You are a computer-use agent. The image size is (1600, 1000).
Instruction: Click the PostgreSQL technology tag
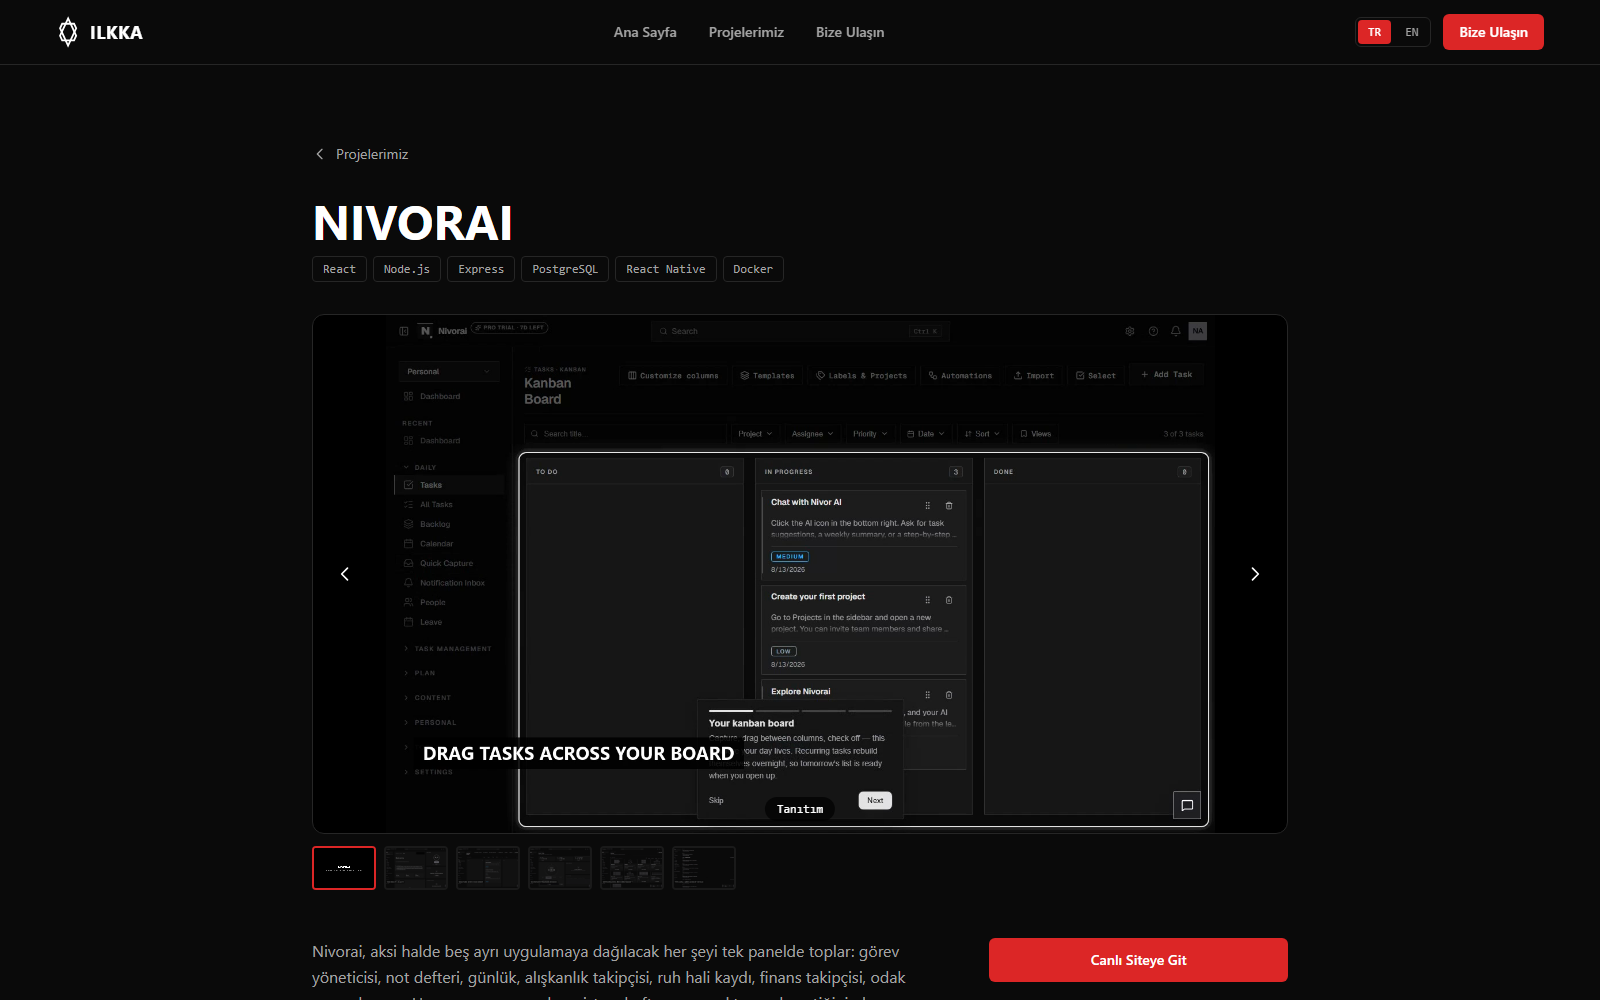click(565, 269)
